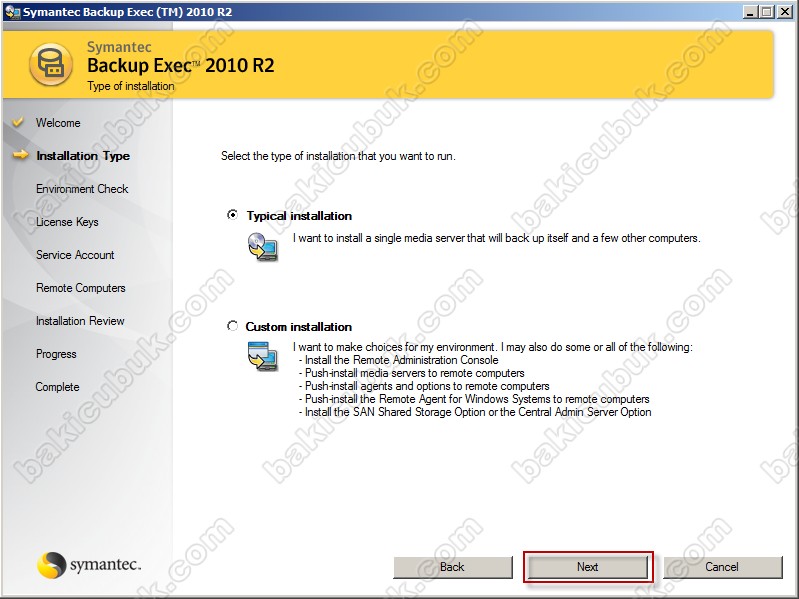Click 'Push-install the Remote Agent for Windows' line
Screen dimensions: 799x599
tap(474, 399)
